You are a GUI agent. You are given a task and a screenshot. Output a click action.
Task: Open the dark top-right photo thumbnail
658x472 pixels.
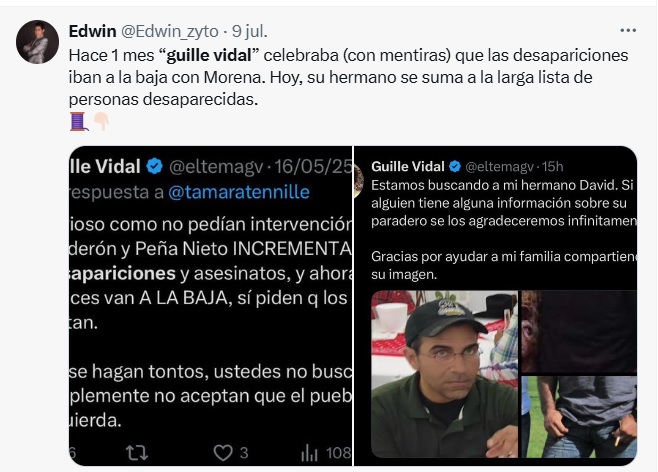point(579,331)
